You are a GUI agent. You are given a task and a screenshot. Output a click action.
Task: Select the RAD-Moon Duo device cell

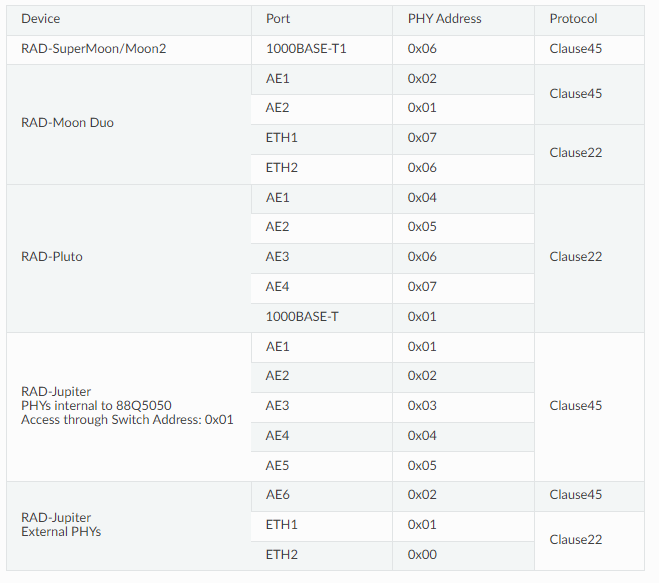pyautogui.click(x=67, y=123)
